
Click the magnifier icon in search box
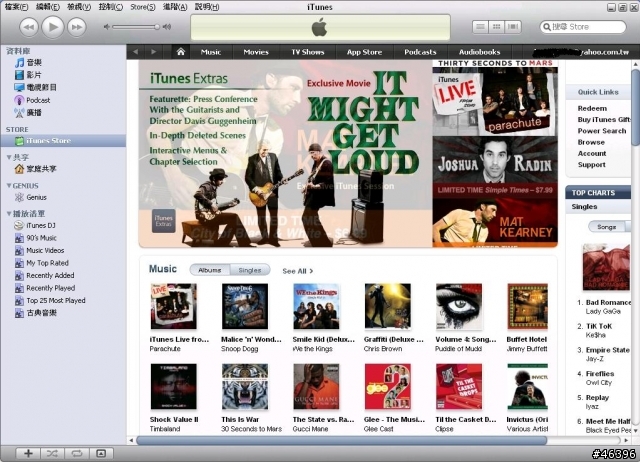pyautogui.click(x=547, y=27)
